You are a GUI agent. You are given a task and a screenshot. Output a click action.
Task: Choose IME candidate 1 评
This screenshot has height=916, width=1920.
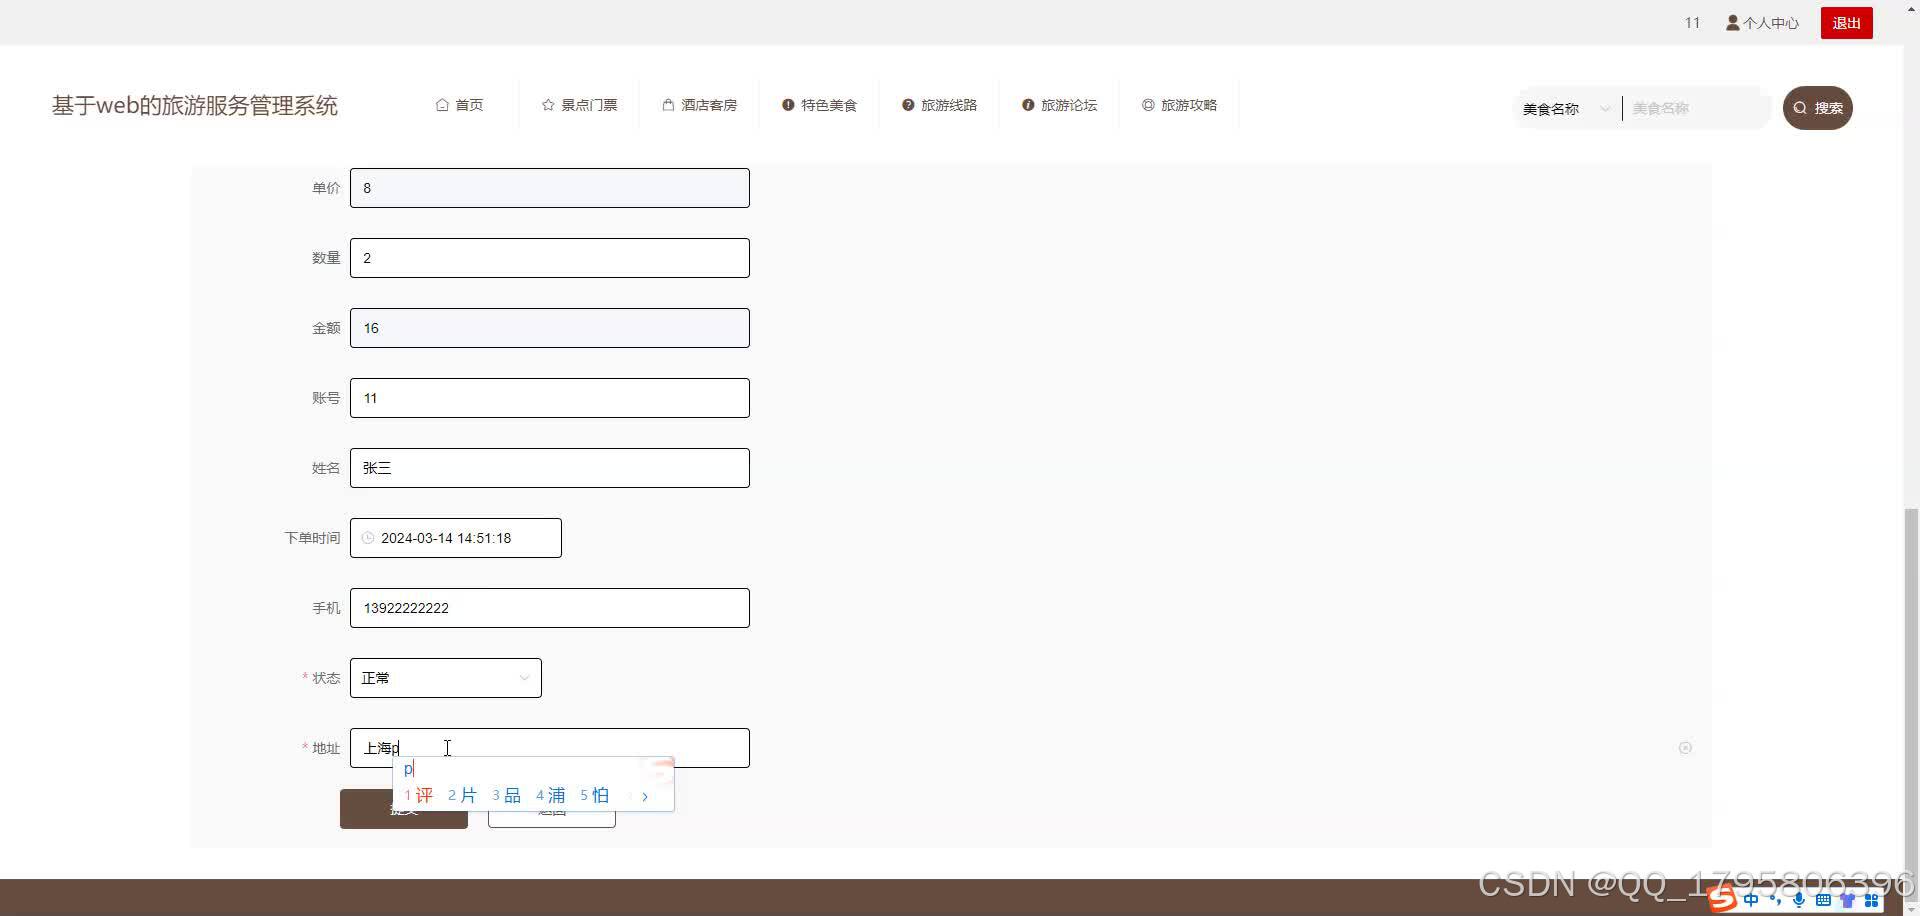click(419, 795)
